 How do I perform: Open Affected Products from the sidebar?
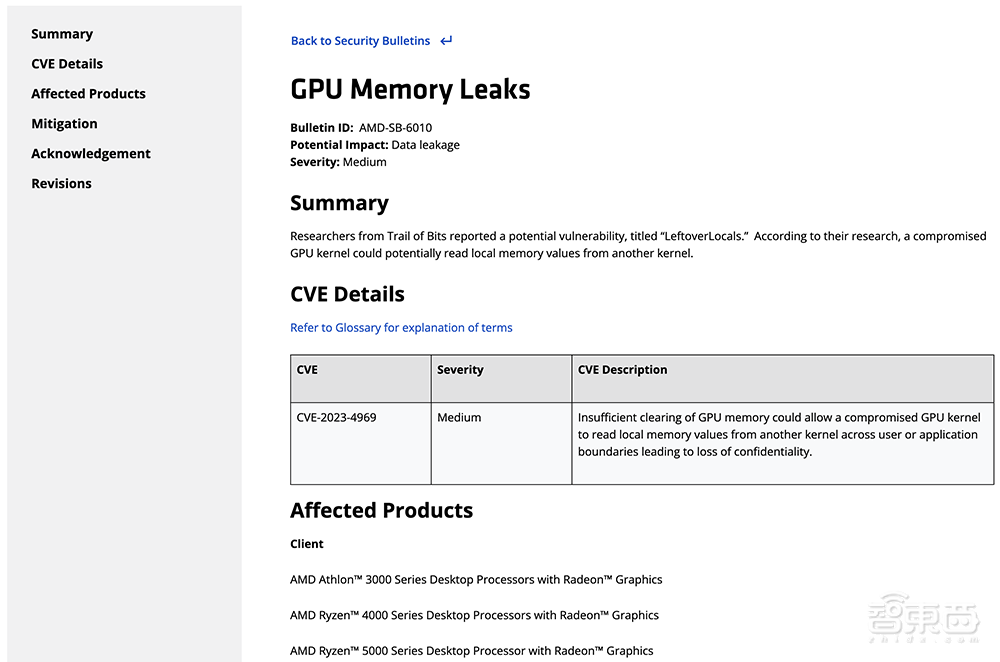click(x=88, y=93)
